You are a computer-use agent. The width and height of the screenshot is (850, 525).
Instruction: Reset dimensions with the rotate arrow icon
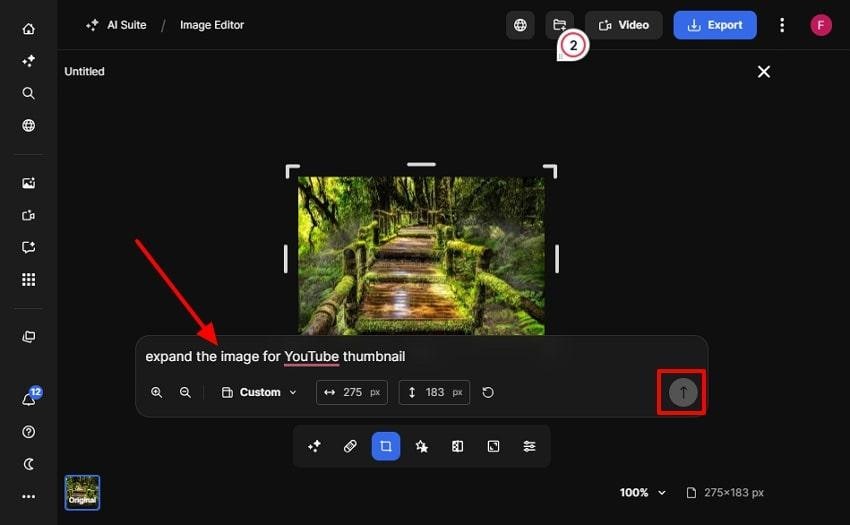(x=488, y=392)
